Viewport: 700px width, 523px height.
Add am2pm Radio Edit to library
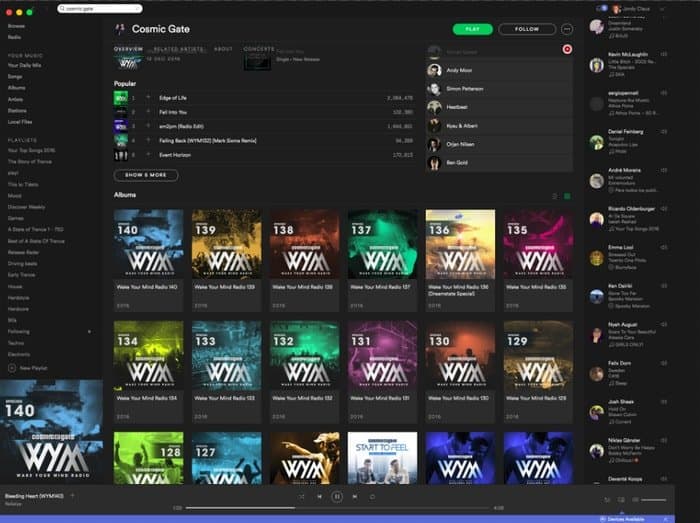[148, 126]
